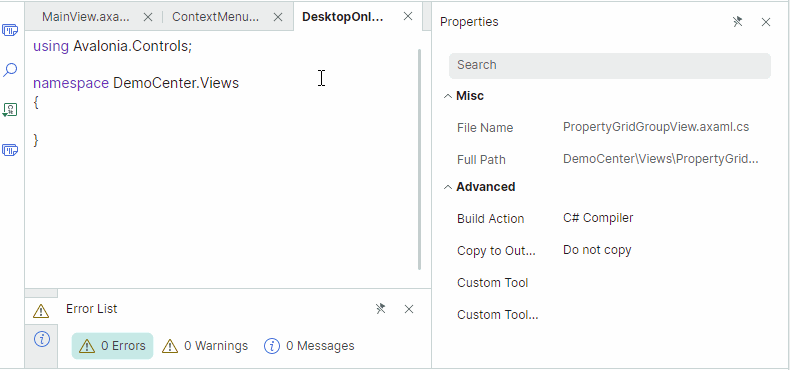Toggle the 0 Messages filter
This screenshot has width=790, height=370.
tap(309, 346)
